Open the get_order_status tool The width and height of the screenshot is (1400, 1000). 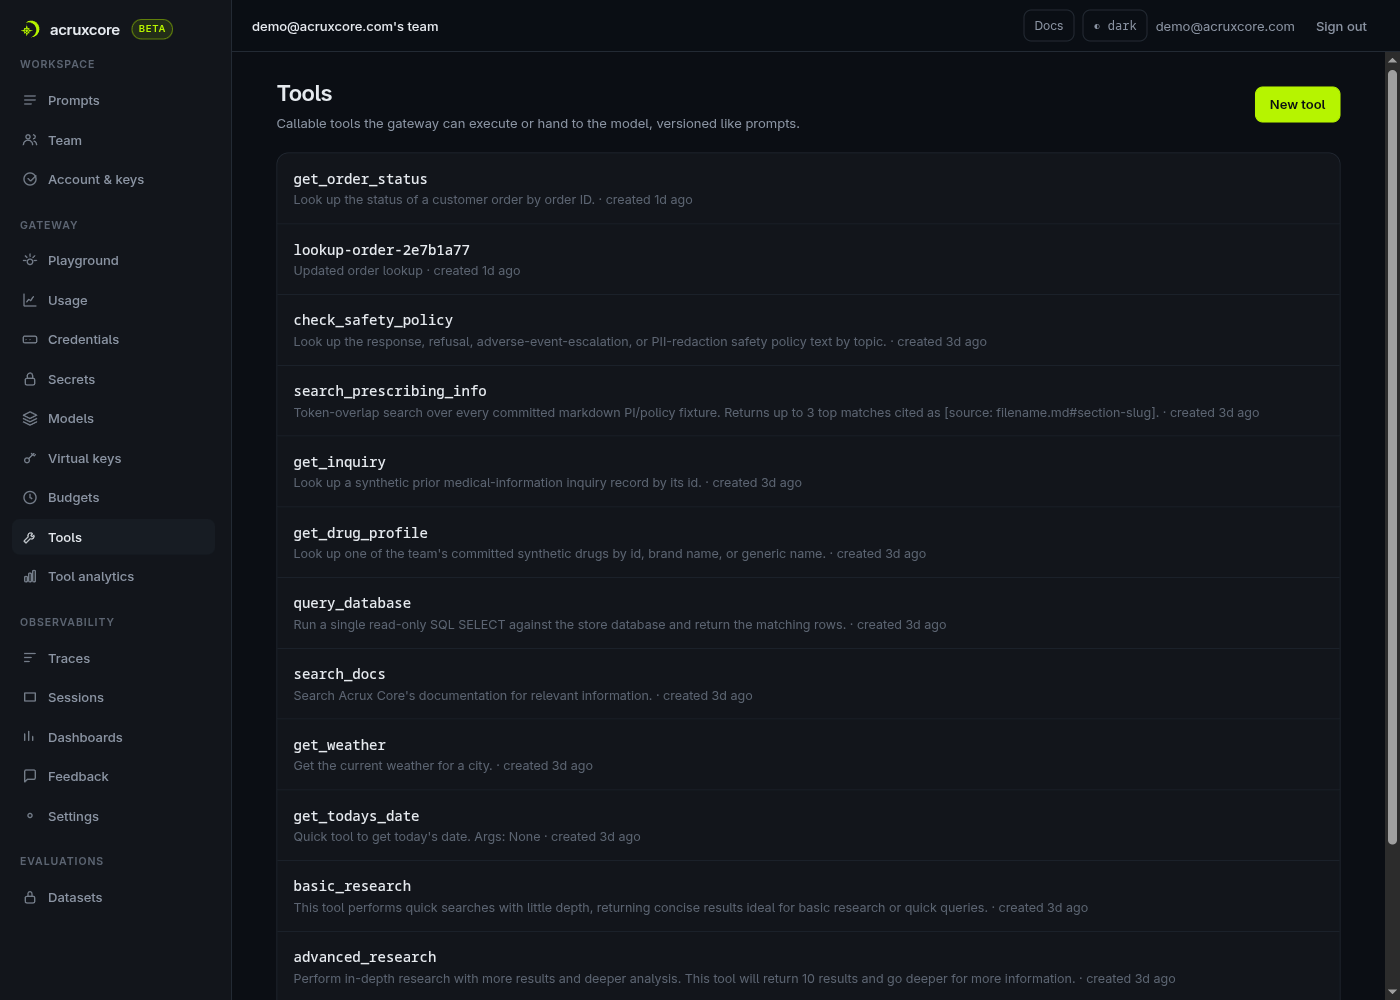coord(808,188)
